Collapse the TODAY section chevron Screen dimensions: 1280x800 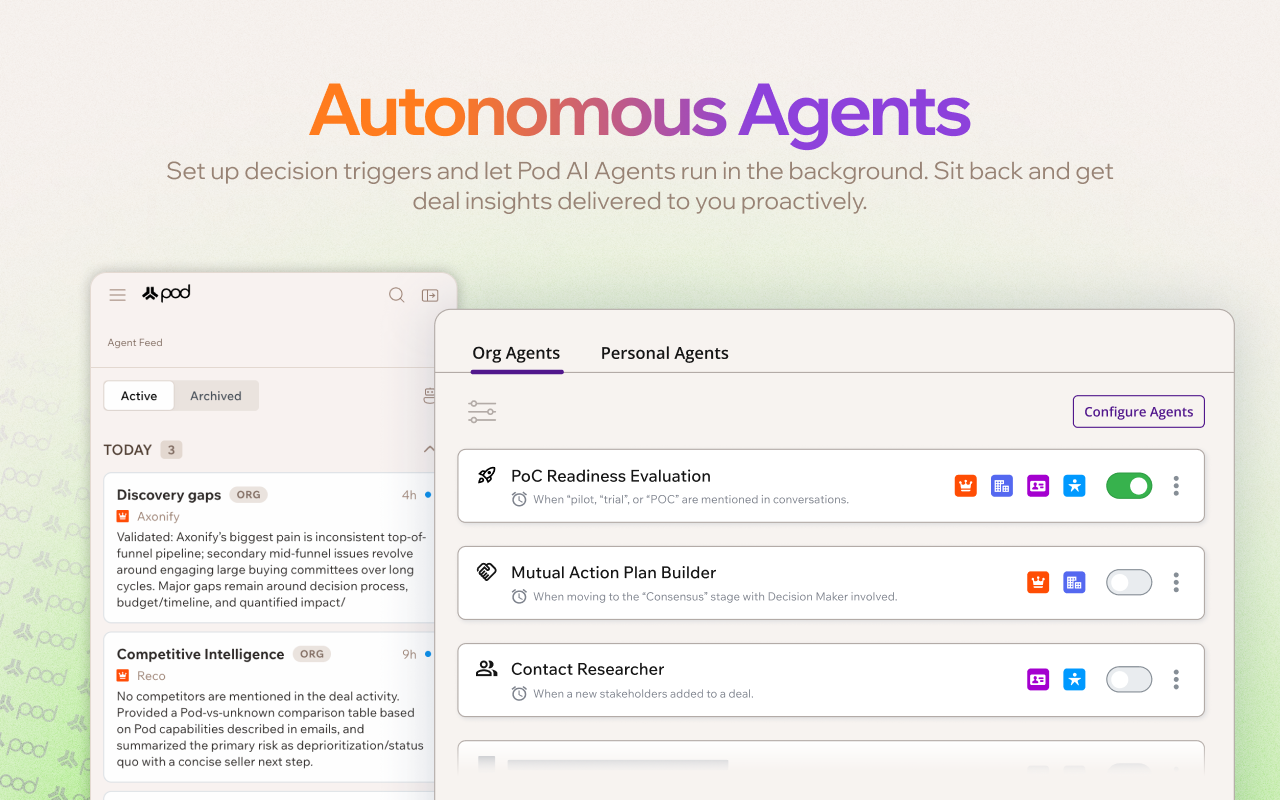[x=429, y=449]
